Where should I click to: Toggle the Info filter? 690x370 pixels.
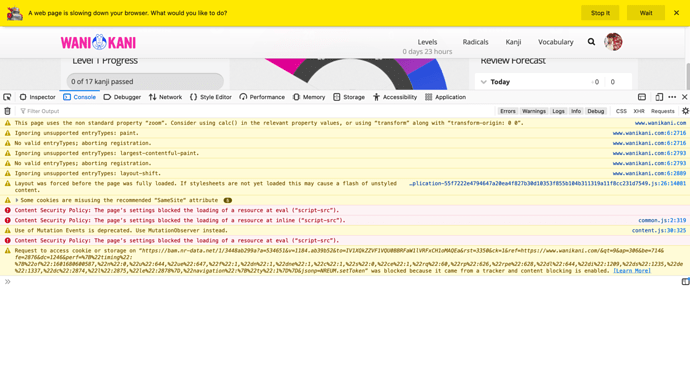coord(576,111)
